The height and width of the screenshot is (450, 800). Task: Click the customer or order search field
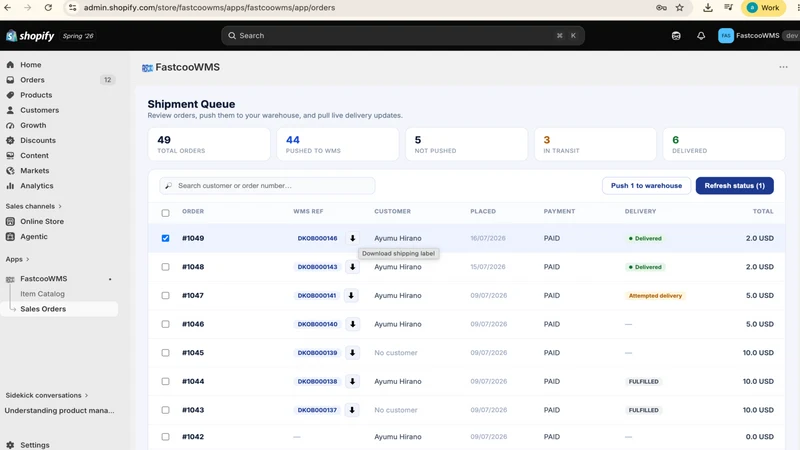pyautogui.click(x=267, y=186)
